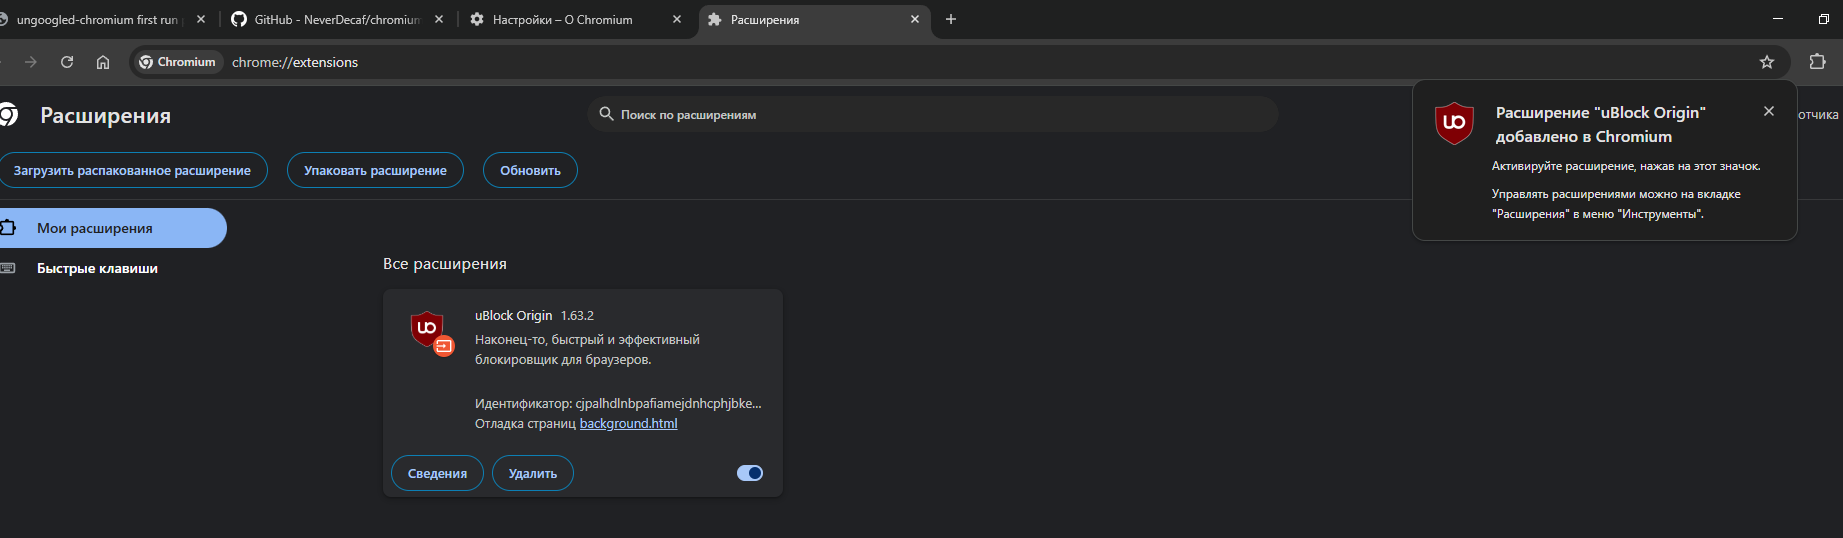Click the version number 1.63.2
This screenshot has height=538, width=1843.
[577, 315]
